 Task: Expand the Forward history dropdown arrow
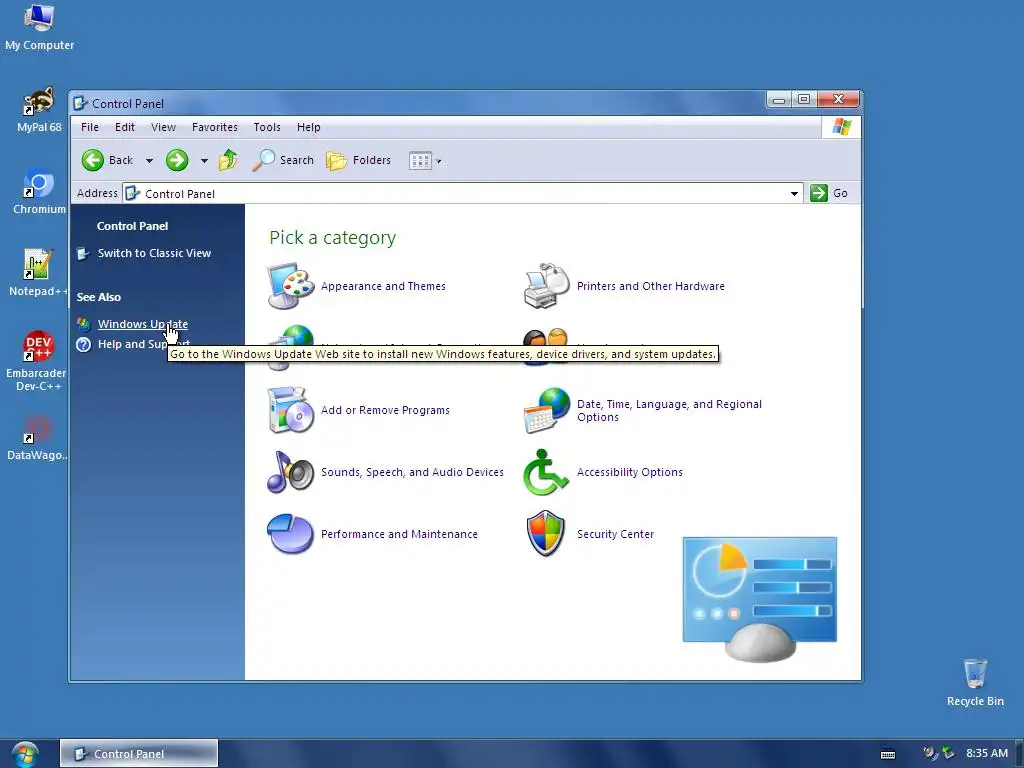pyautogui.click(x=204, y=161)
